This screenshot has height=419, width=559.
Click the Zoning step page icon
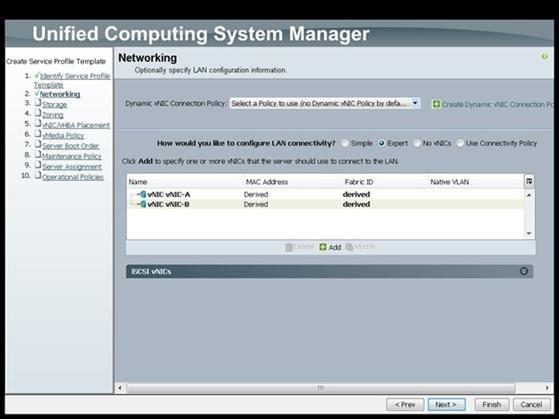click(38, 113)
